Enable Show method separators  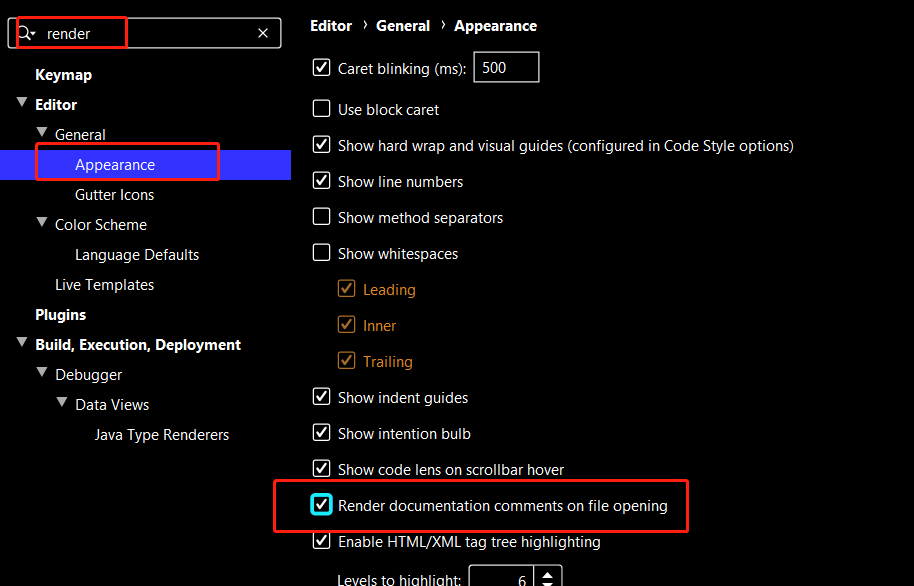coord(321,217)
